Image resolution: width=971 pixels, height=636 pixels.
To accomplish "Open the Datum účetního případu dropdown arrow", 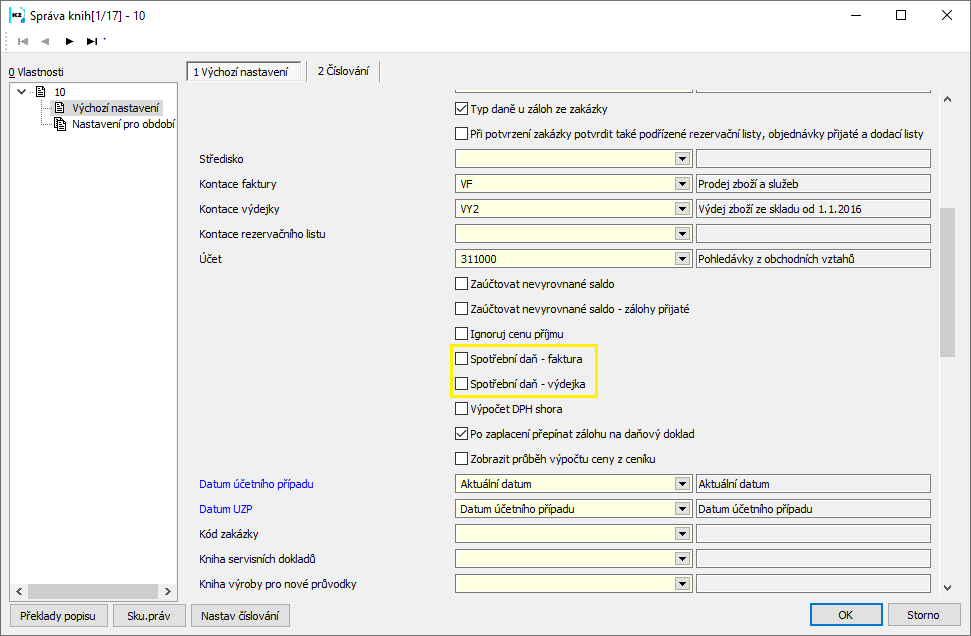I will 682,484.
